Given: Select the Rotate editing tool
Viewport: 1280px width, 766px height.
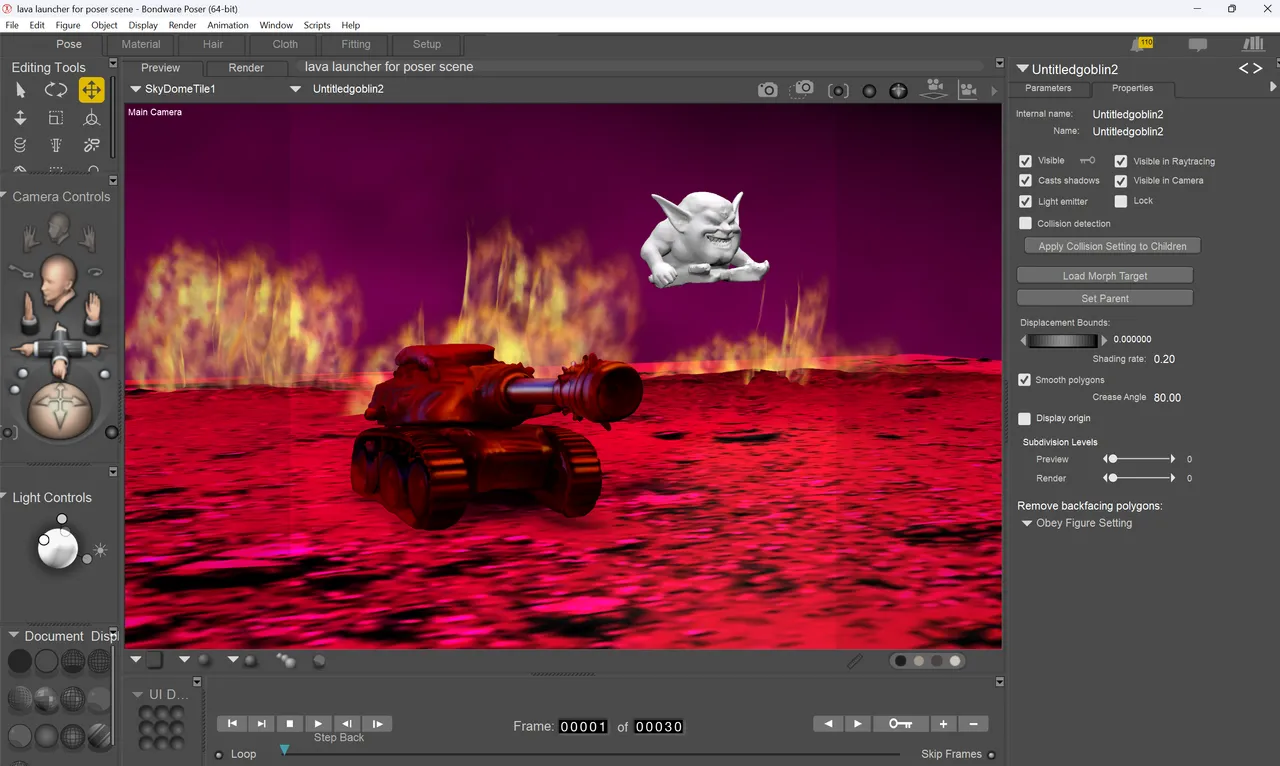Looking at the screenshot, I should tap(56, 90).
